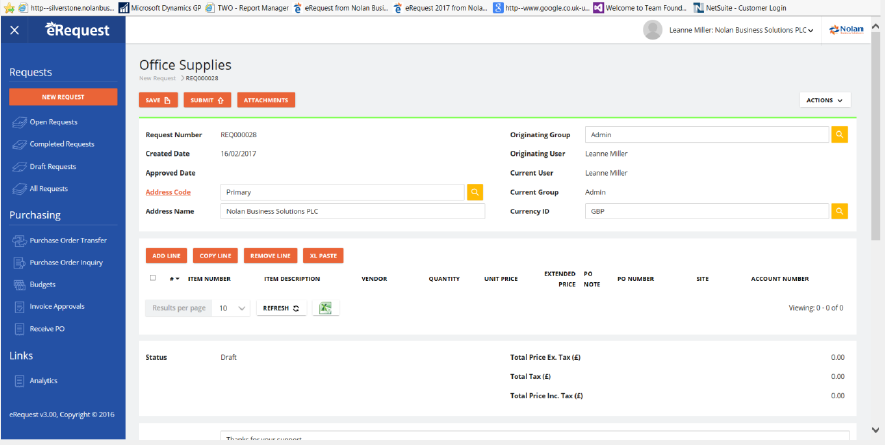Viewport: 886px width, 447px height.
Task: Open the Open Requests menu item
Action: point(53,122)
